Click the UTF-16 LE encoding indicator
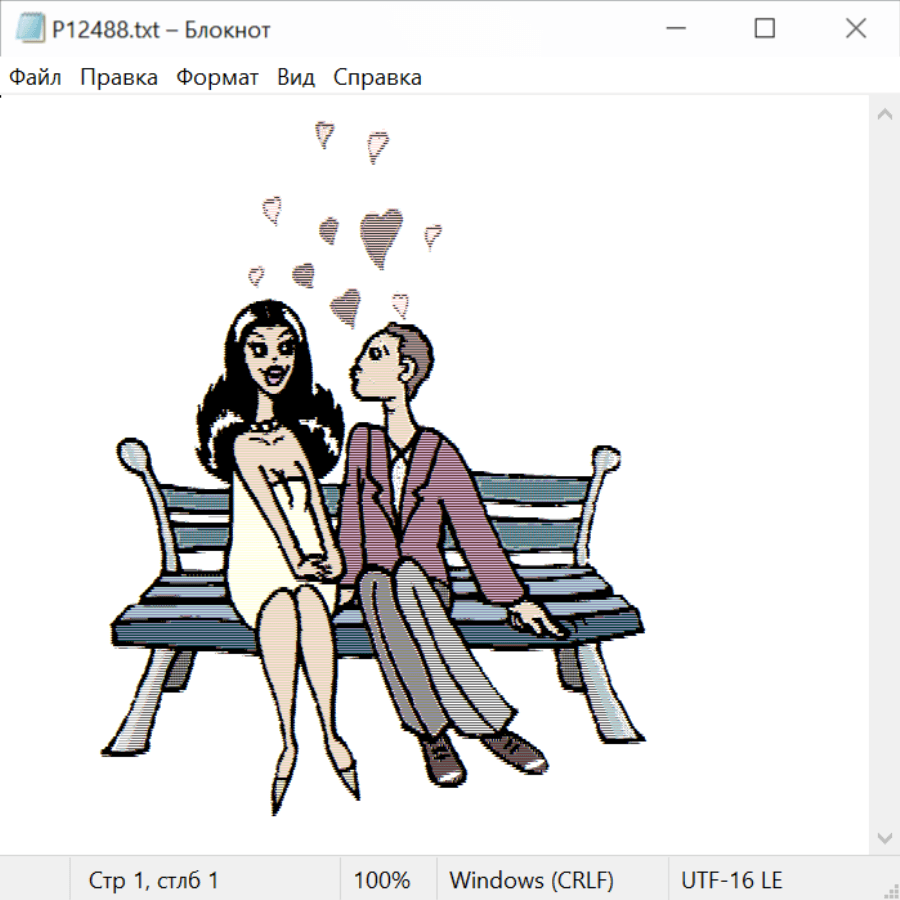The width and height of the screenshot is (900, 900). (x=731, y=880)
